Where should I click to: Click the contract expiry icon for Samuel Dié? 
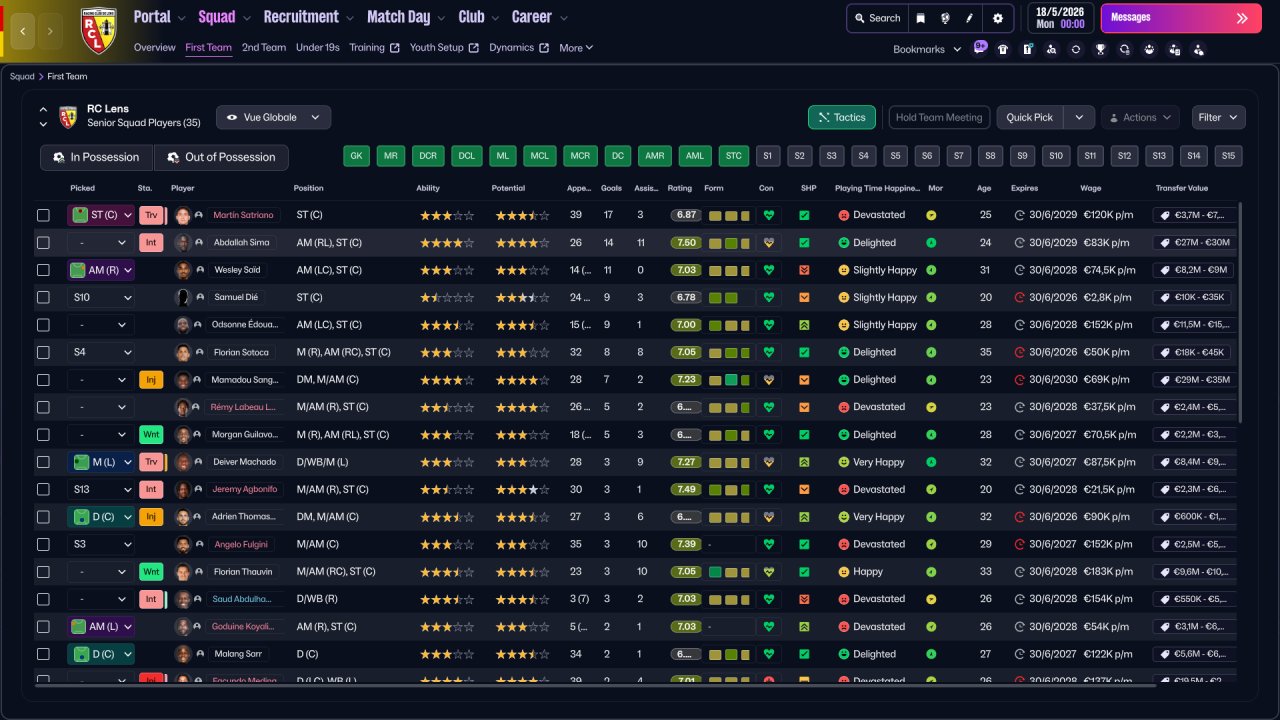[x=1020, y=297]
